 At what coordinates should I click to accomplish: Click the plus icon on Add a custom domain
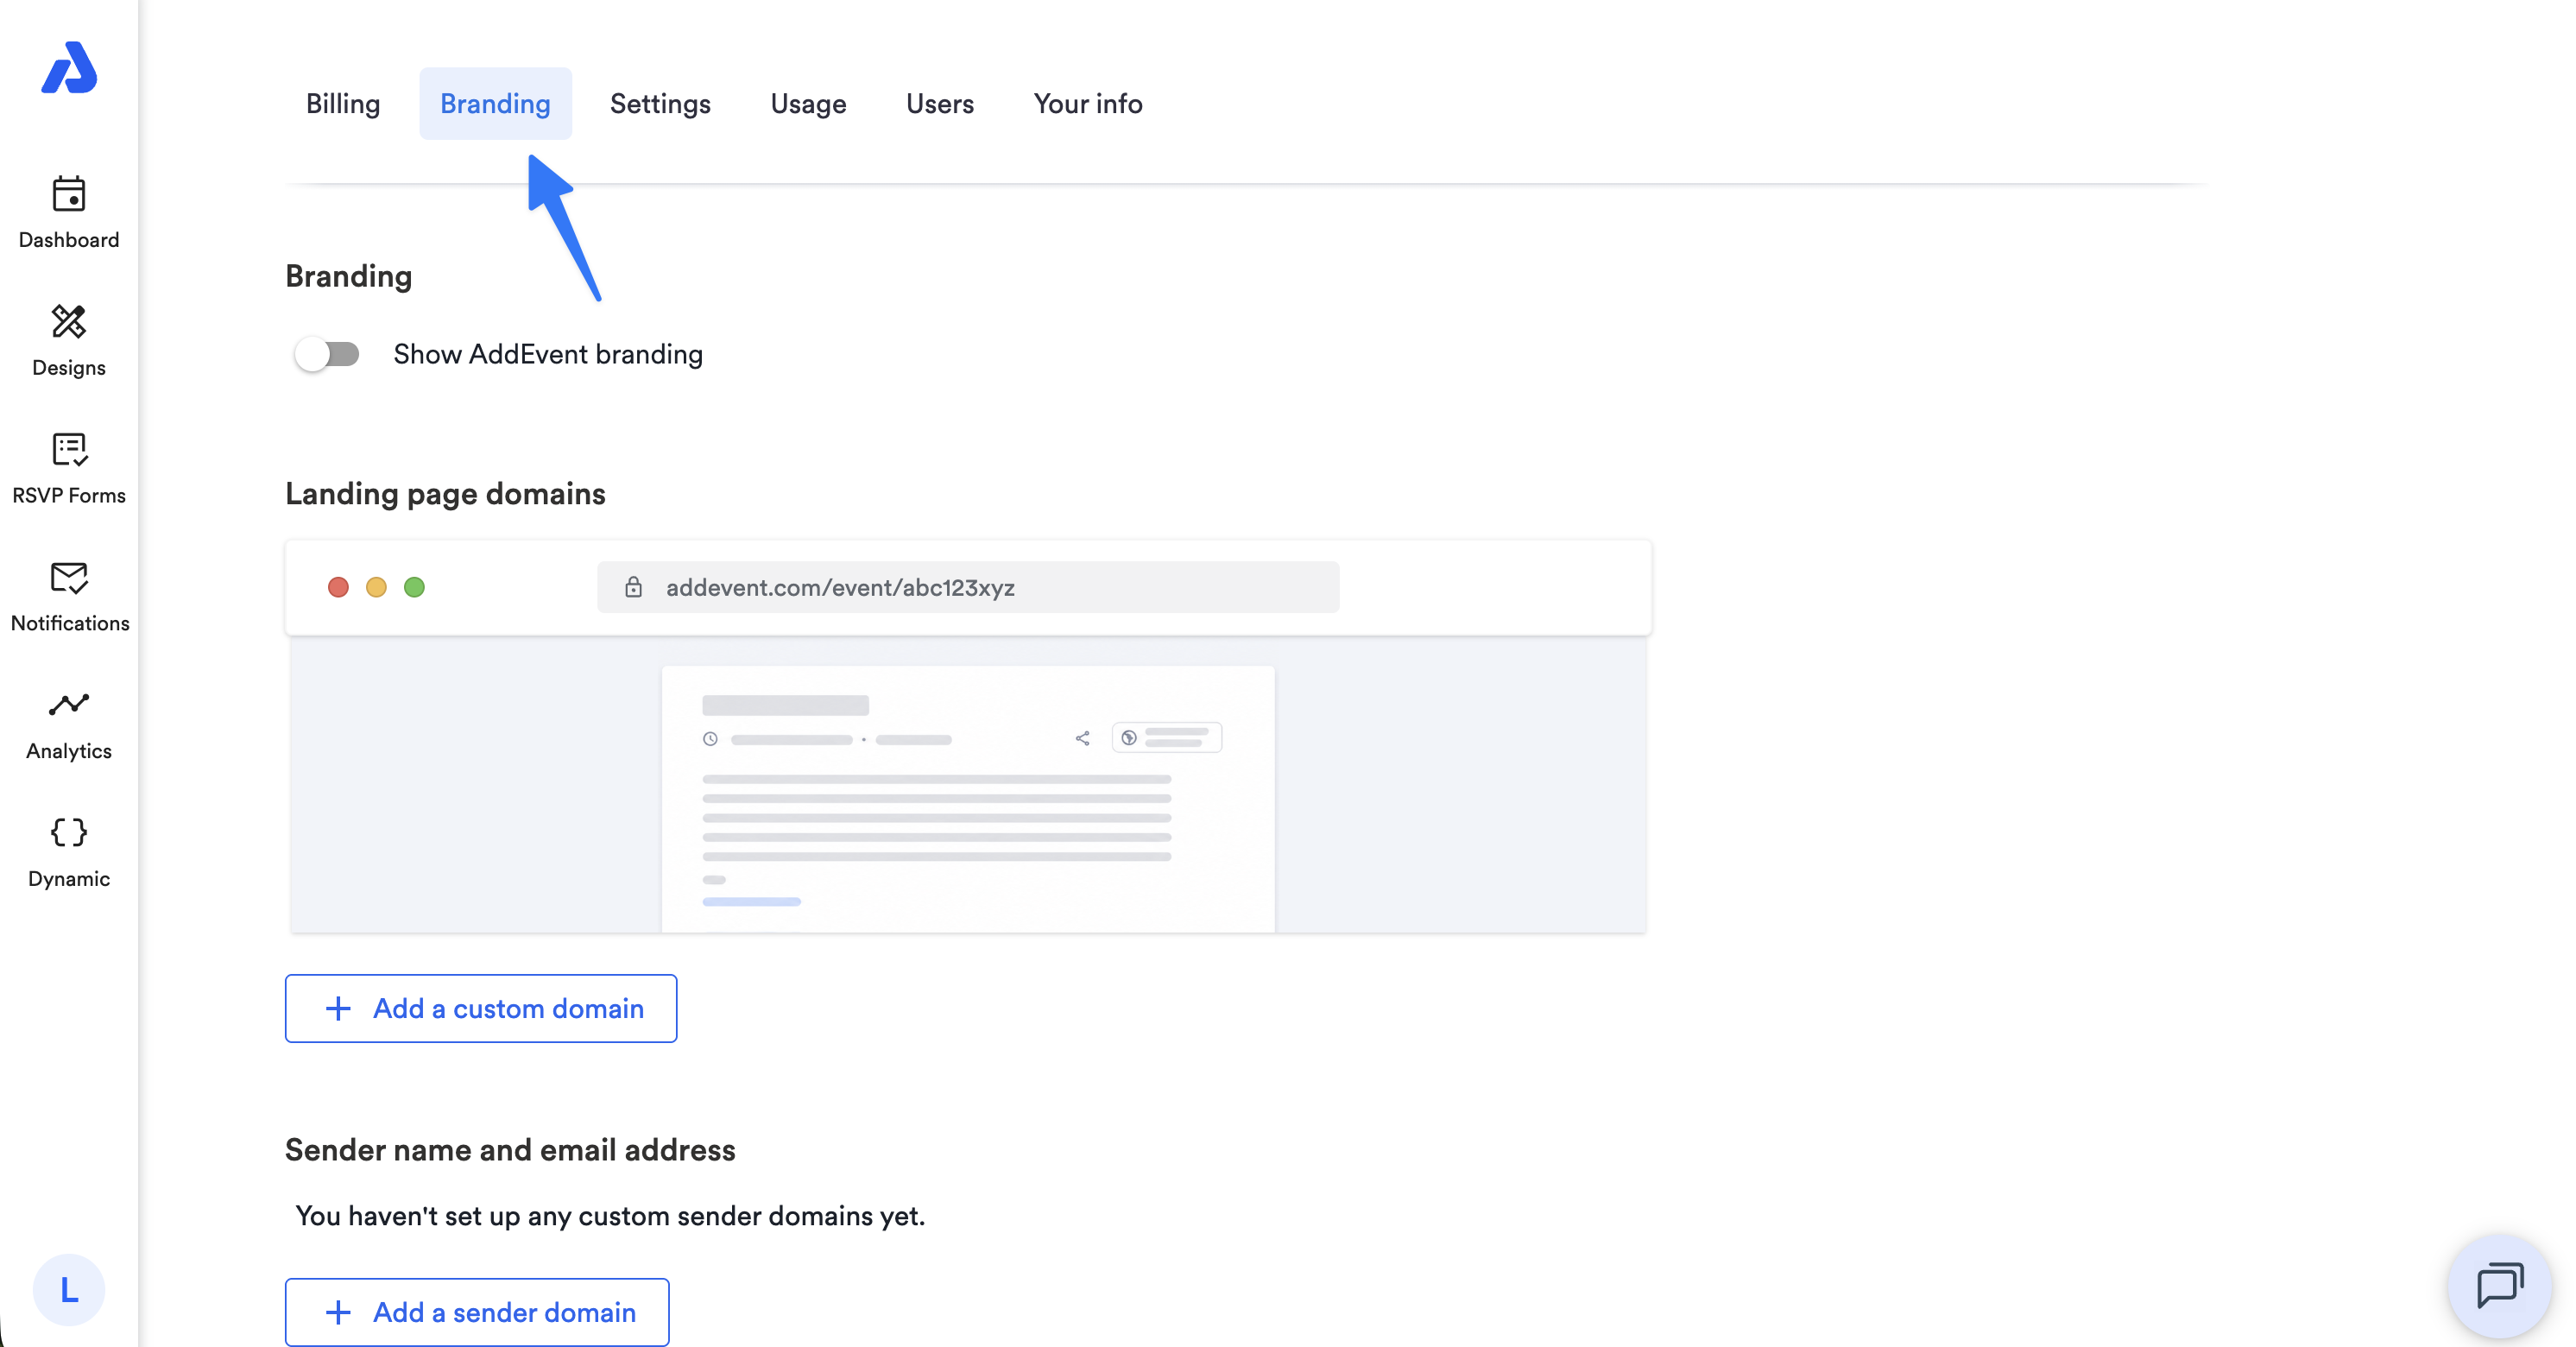coord(338,1008)
